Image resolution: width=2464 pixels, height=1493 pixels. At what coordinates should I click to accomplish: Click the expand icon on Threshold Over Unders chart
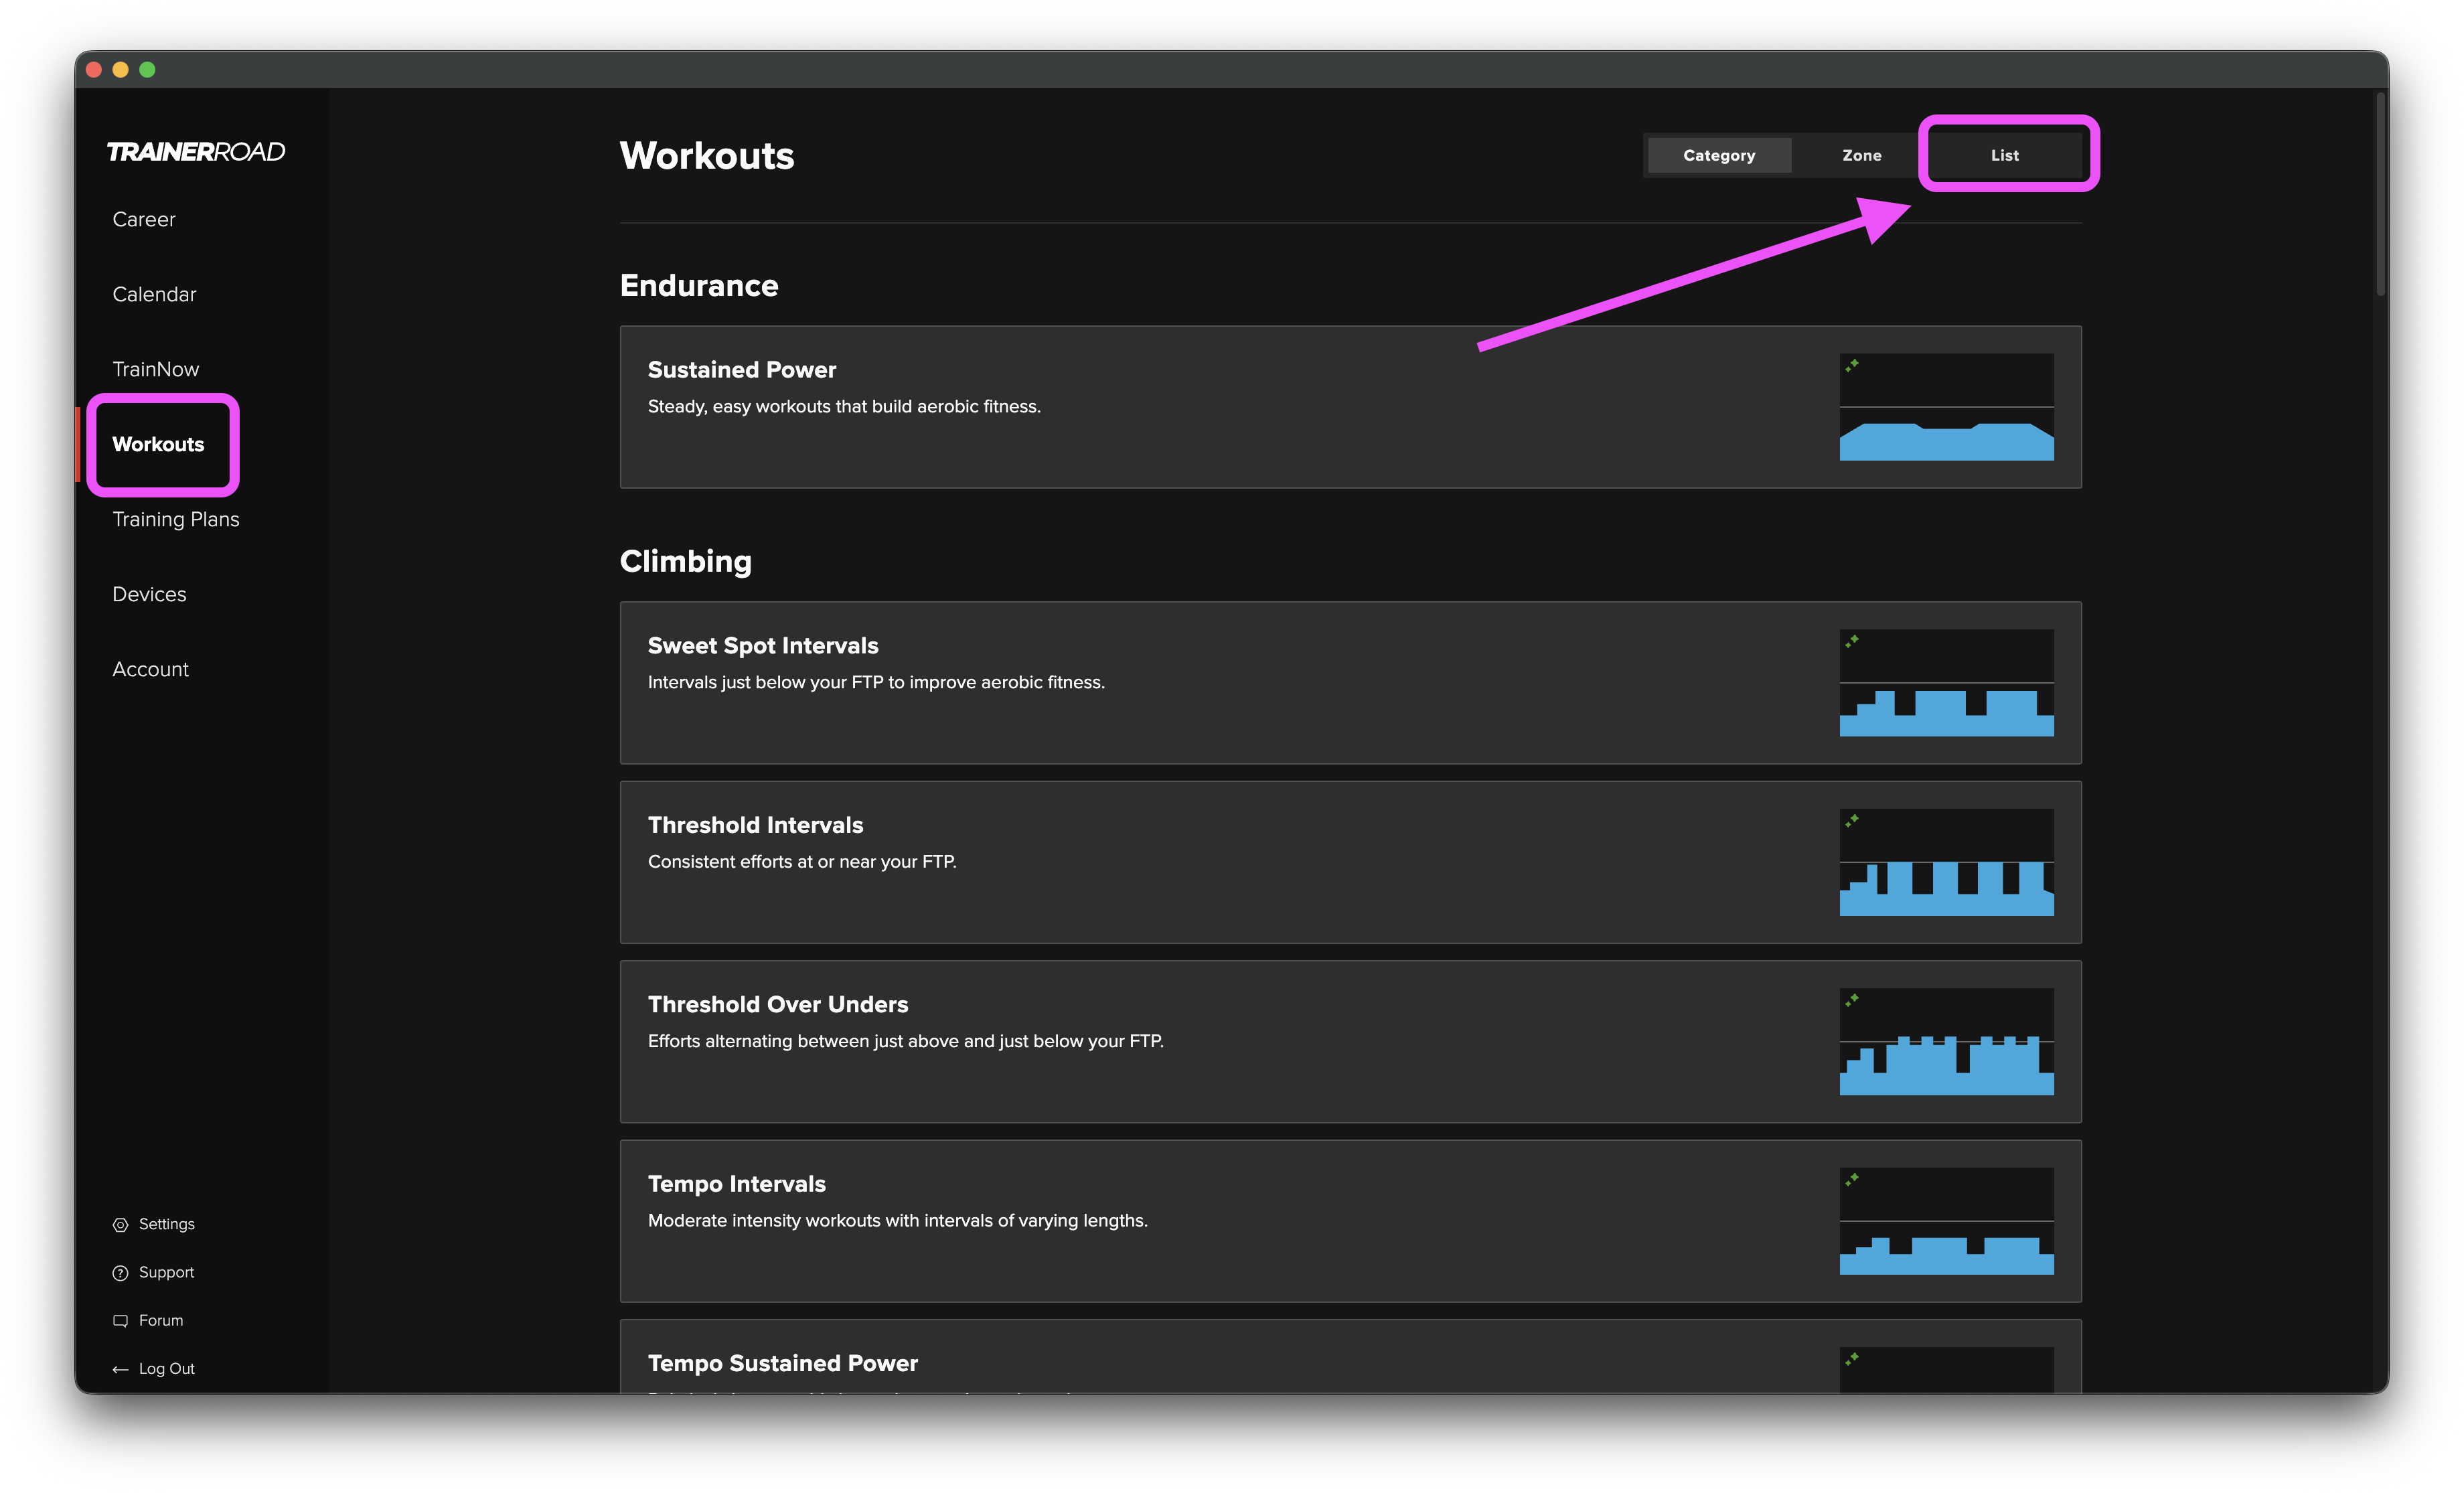pyautogui.click(x=1852, y=999)
